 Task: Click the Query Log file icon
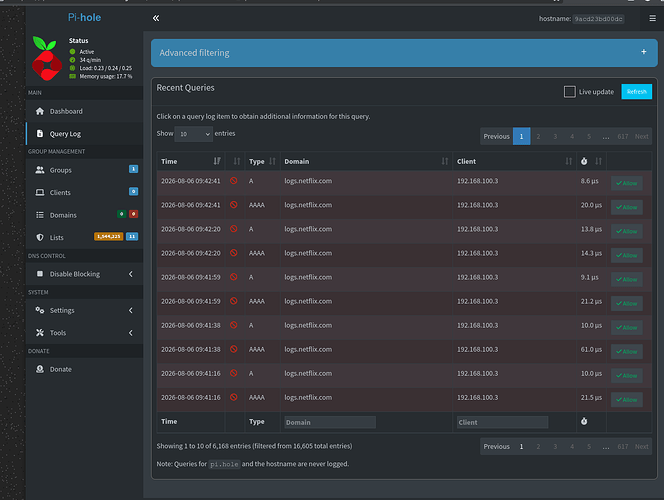(x=40, y=134)
